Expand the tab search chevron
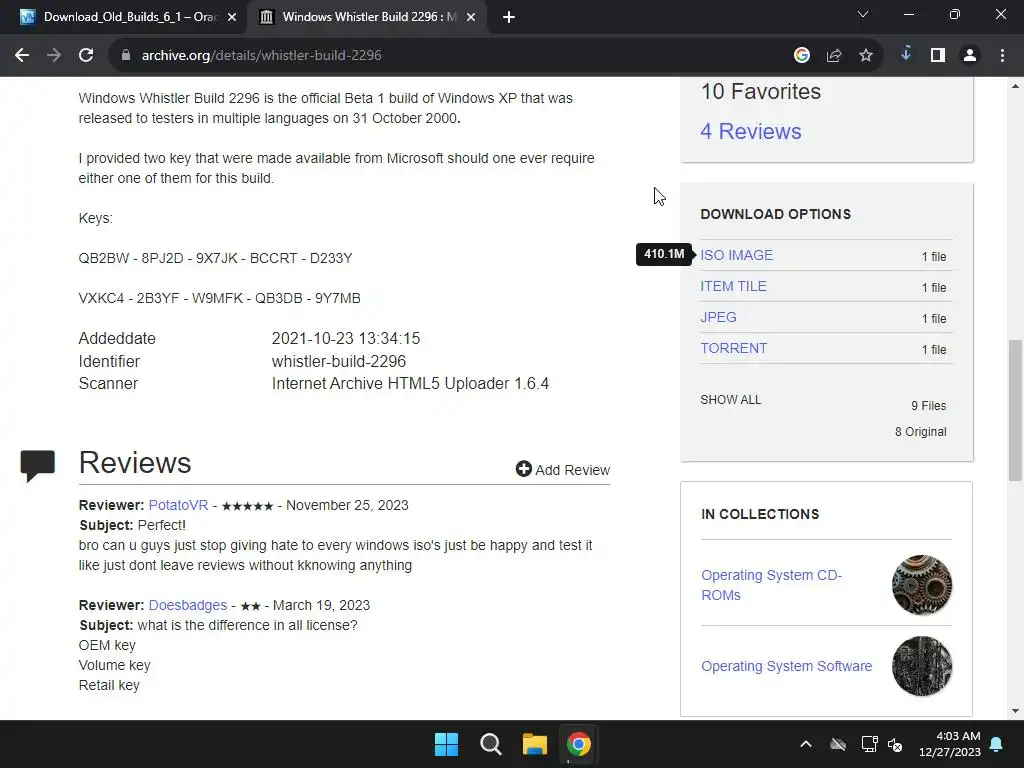Viewport: 1024px width, 768px height. pos(863,14)
